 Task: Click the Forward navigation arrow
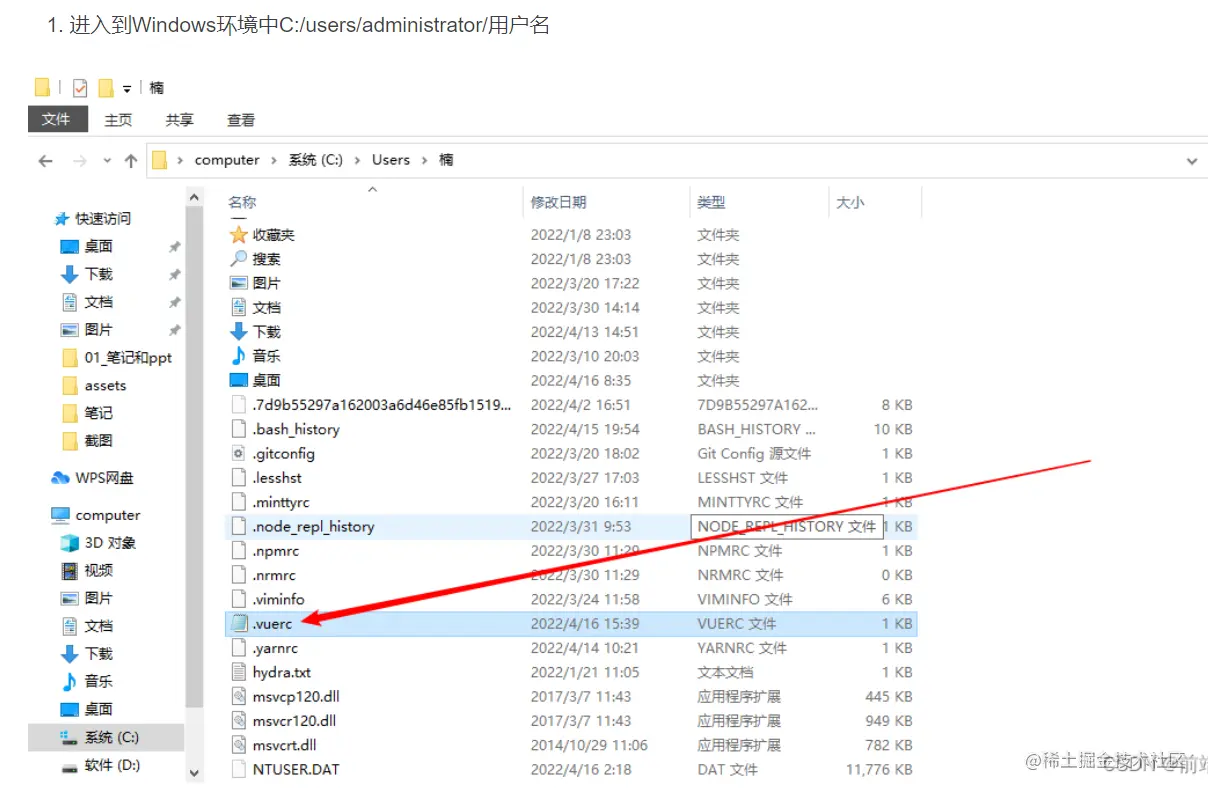click(80, 160)
